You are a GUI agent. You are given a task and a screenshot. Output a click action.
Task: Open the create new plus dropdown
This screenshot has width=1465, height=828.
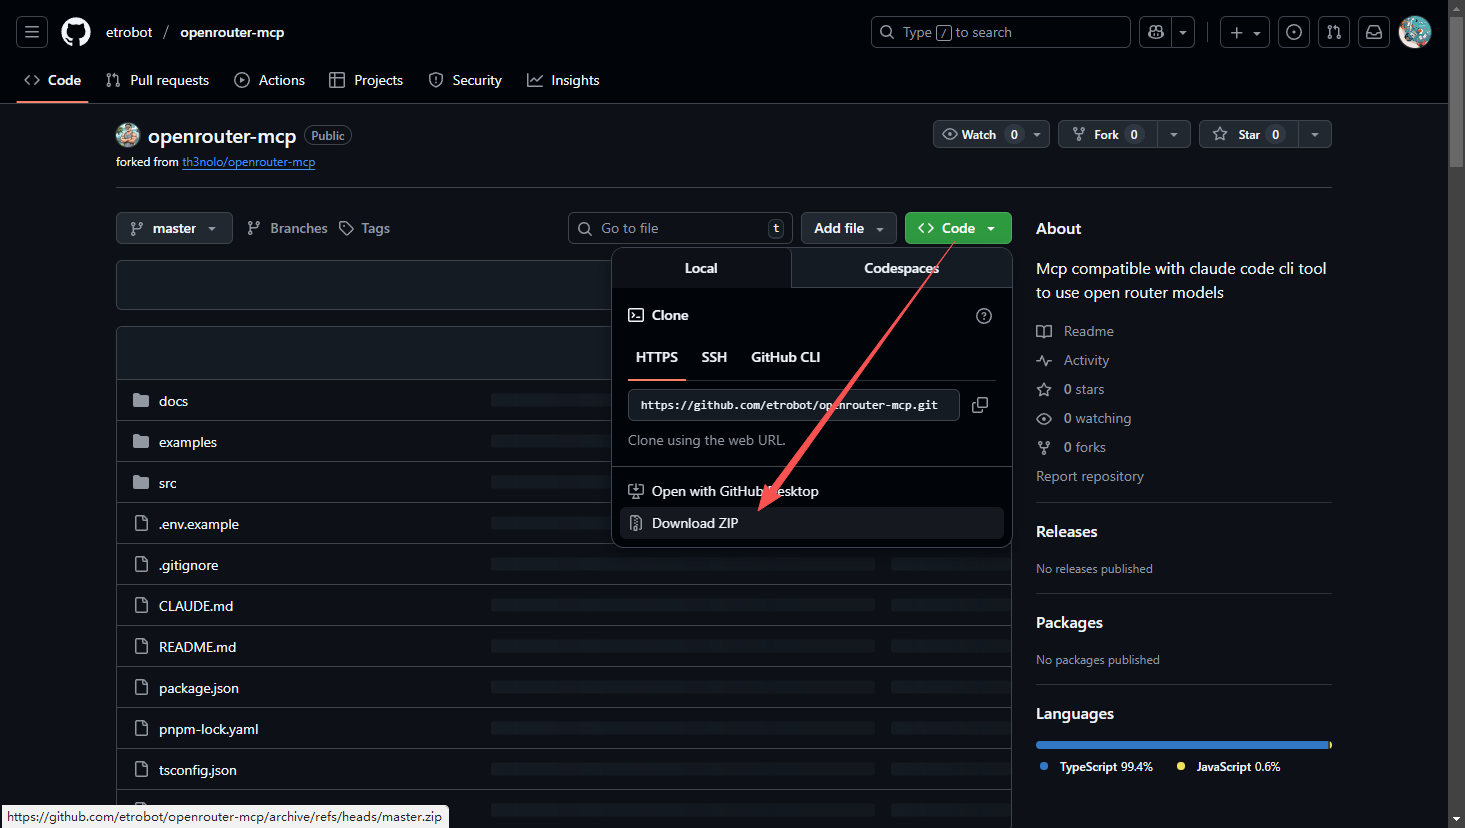click(1245, 32)
